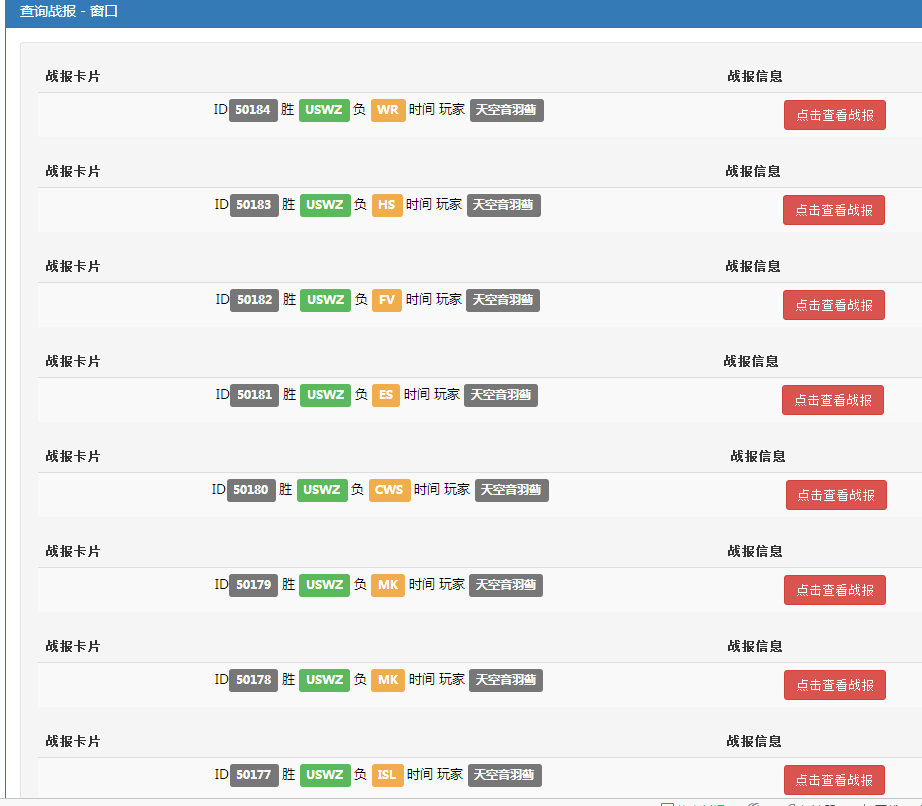The width and height of the screenshot is (922, 806).
Task: Click player name badge in row 50178
Action: 506,680
